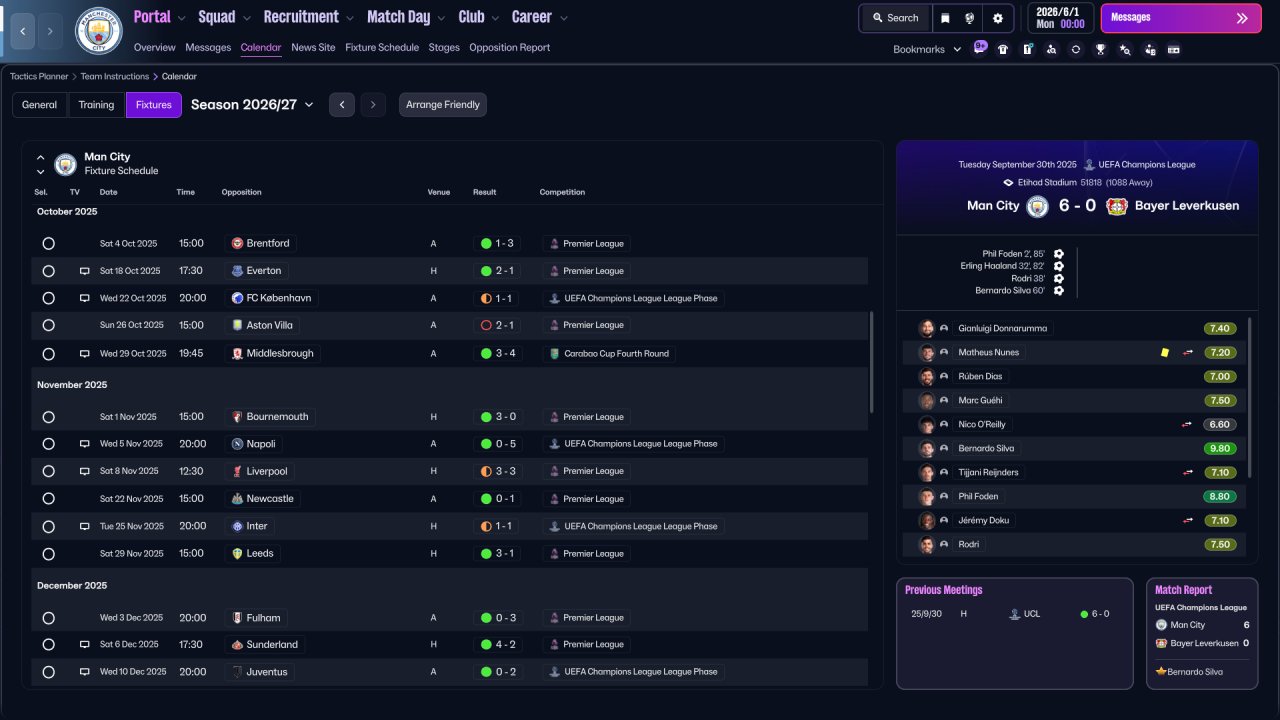This screenshot has height=720, width=1280.
Task: Open the News Site tab
Action: click(313, 47)
